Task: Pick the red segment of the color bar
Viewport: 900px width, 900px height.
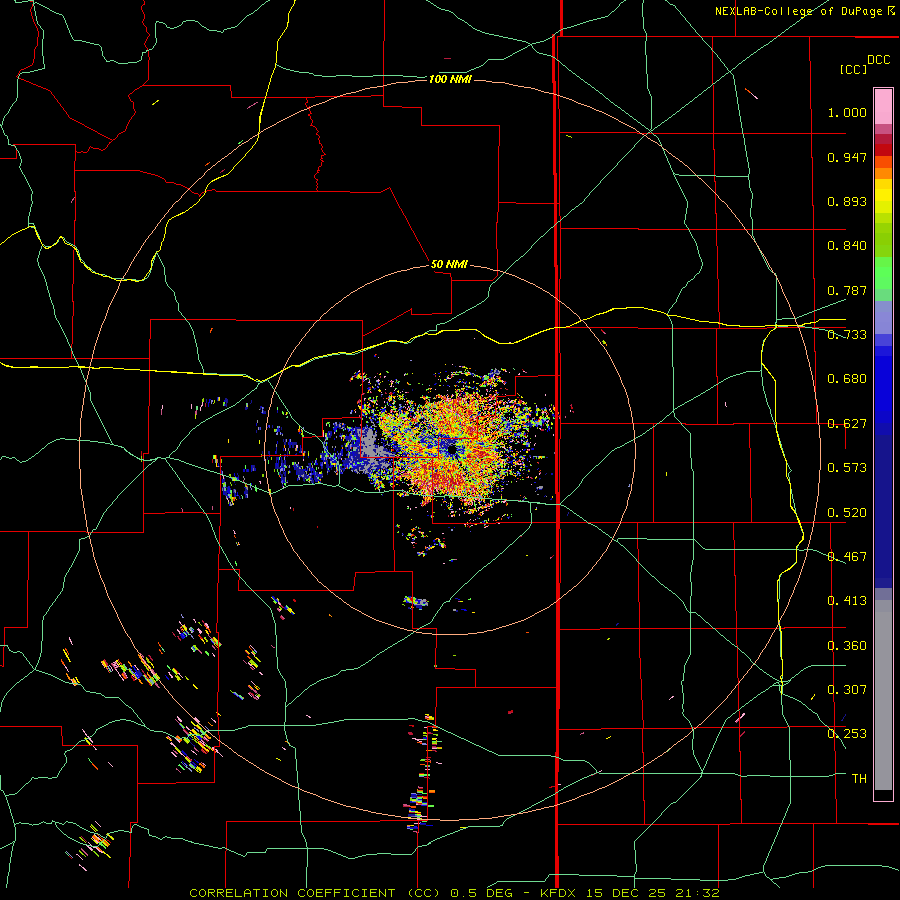Action: point(883,149)
